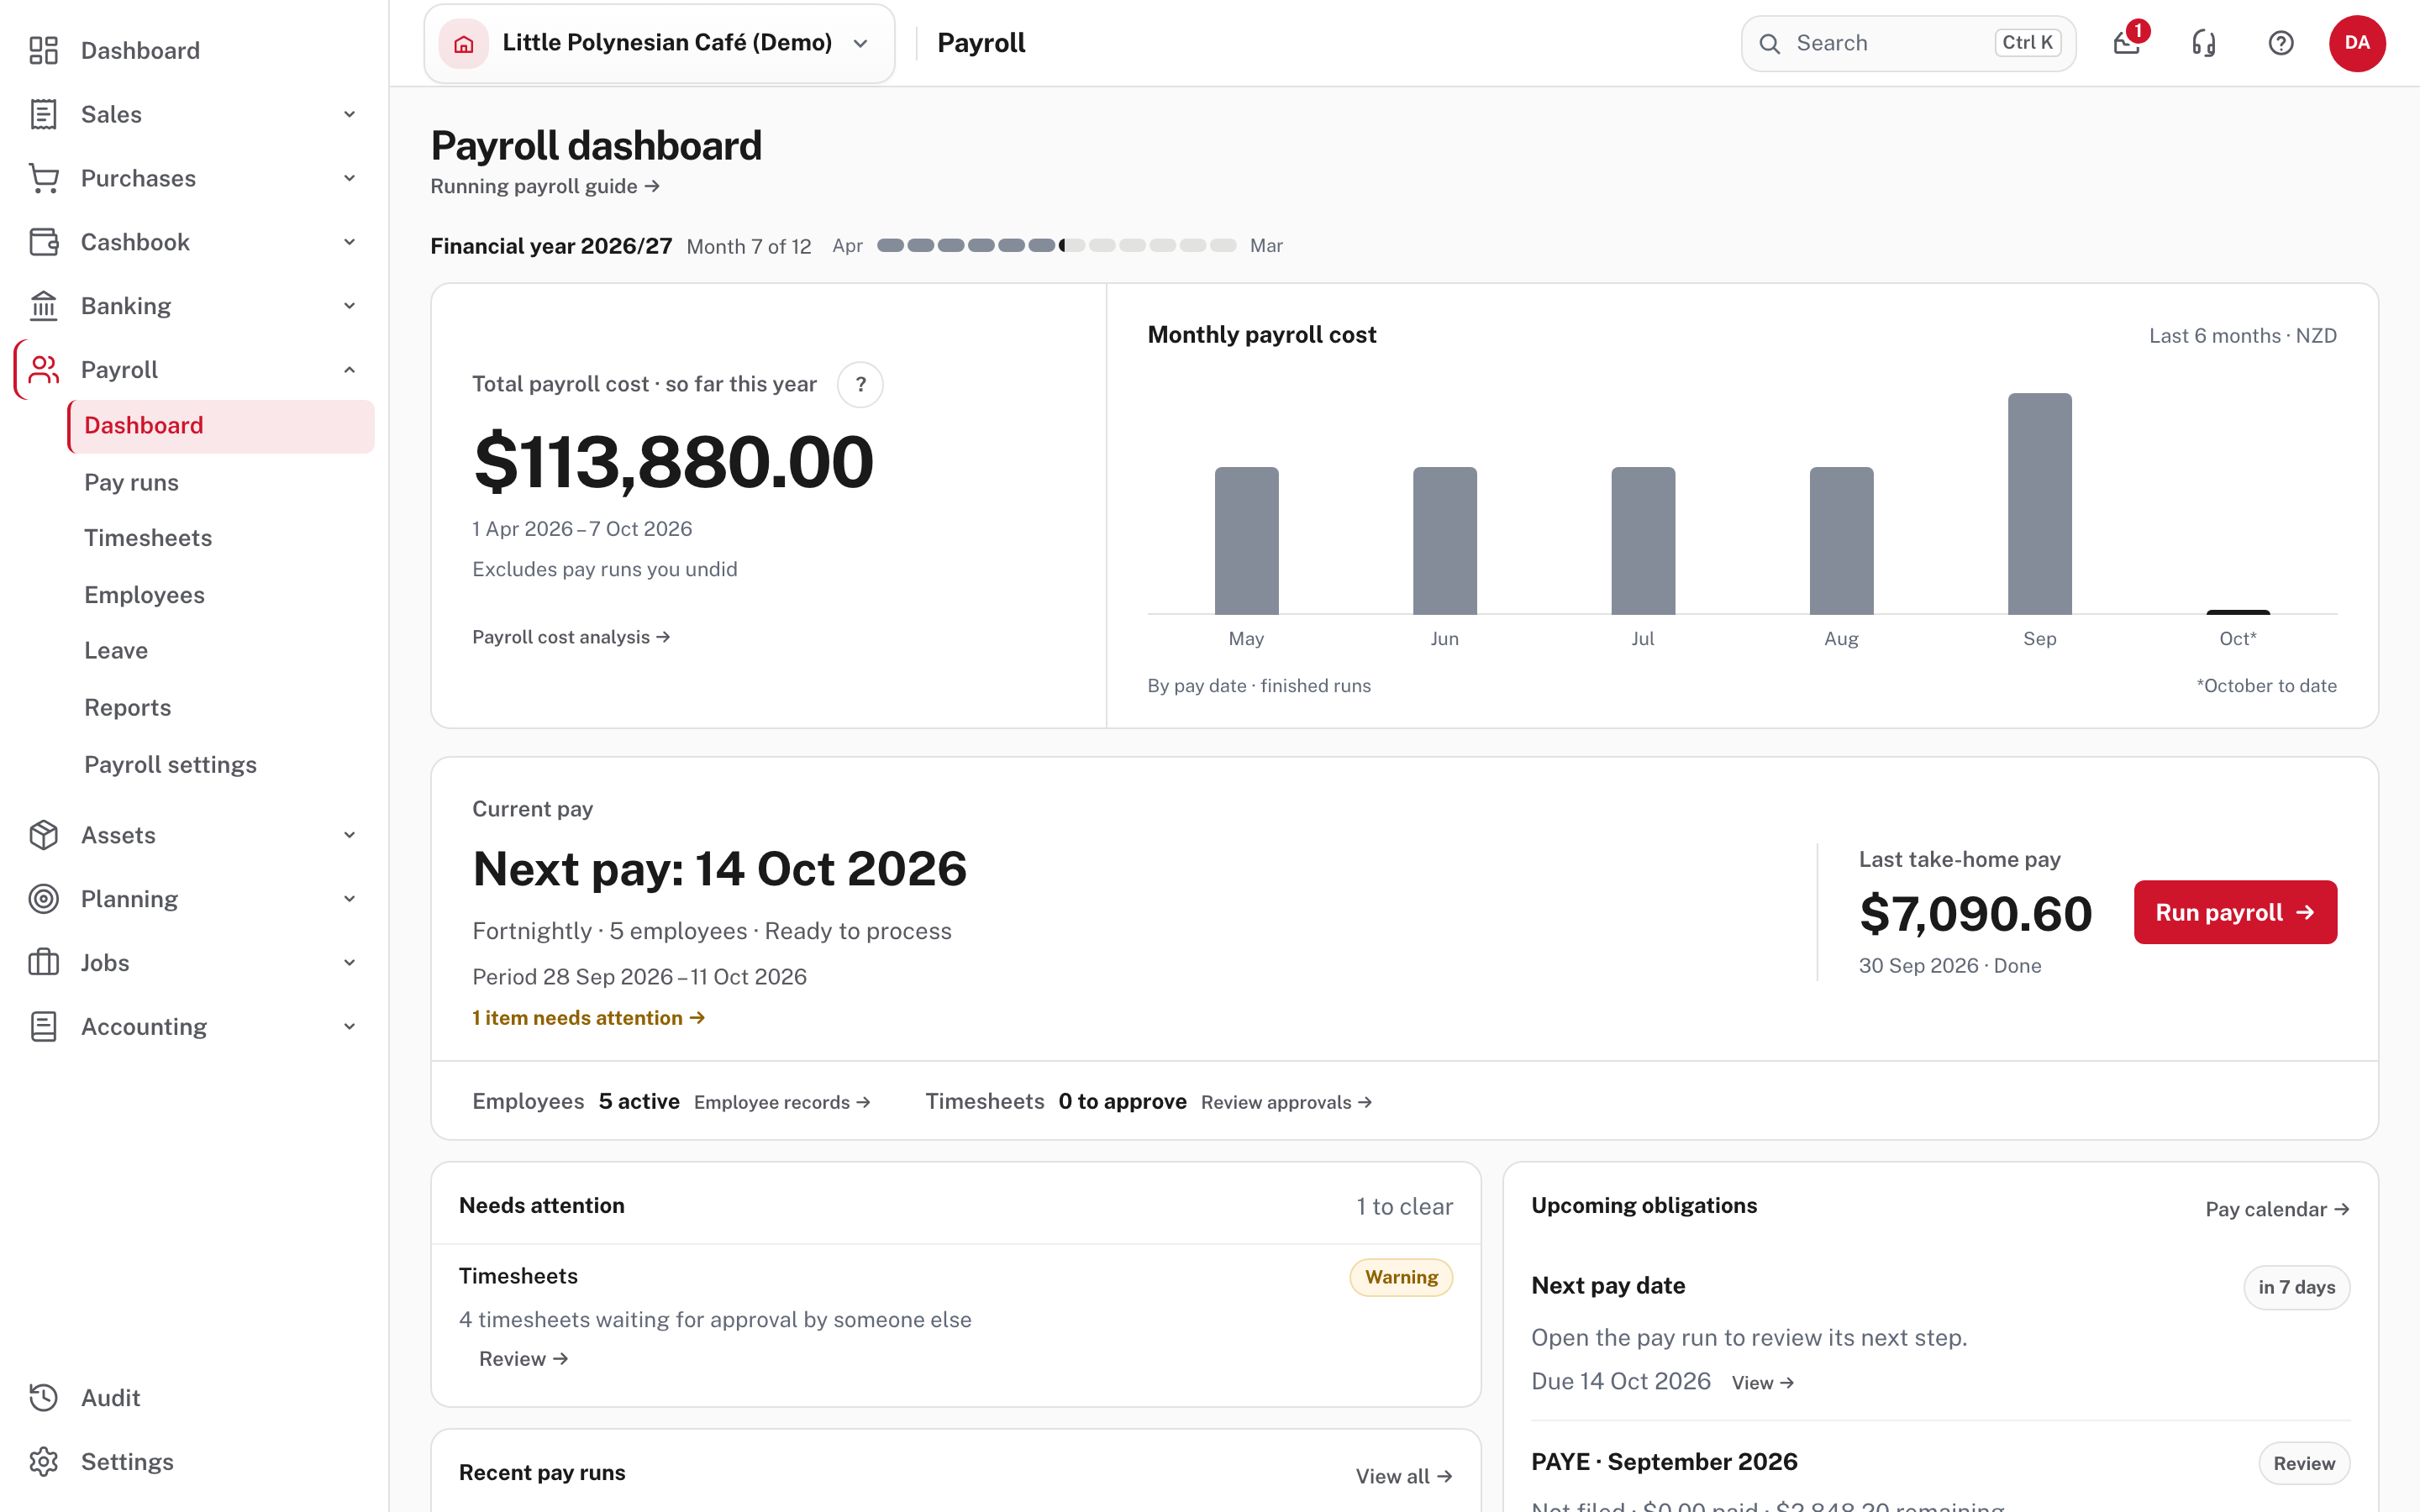Image resolution: width=2420 pixels, height=1512 pixels.
Task: Click the Planning target icon
Action: click(x=43, y=899)
